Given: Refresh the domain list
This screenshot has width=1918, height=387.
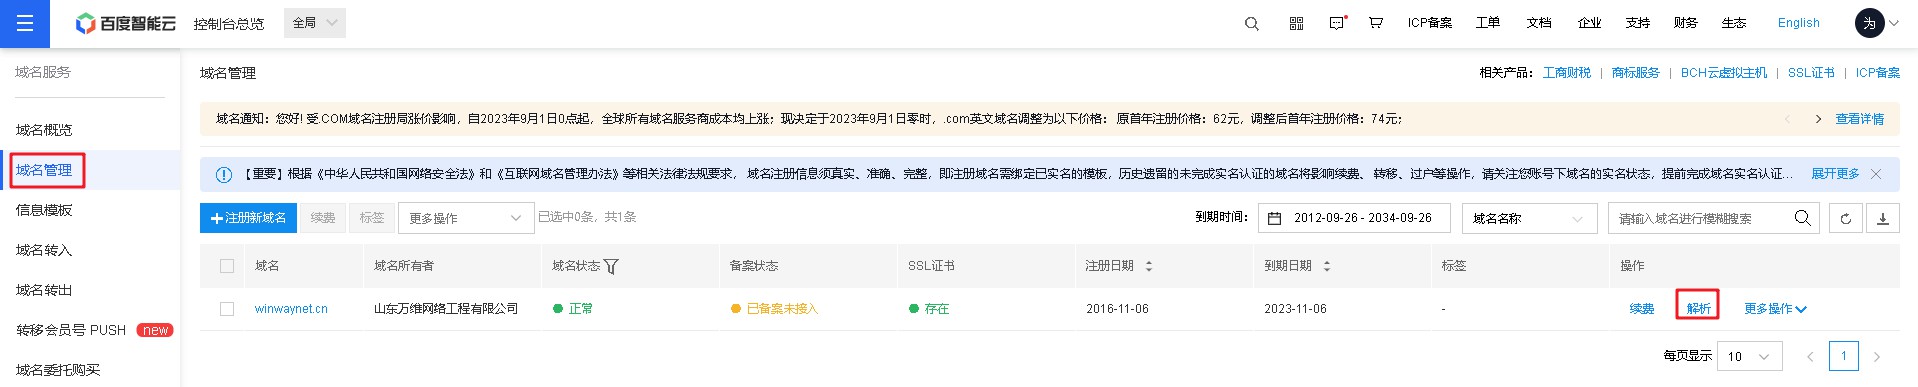Looking at the screenshot, I should point(1845,218).
